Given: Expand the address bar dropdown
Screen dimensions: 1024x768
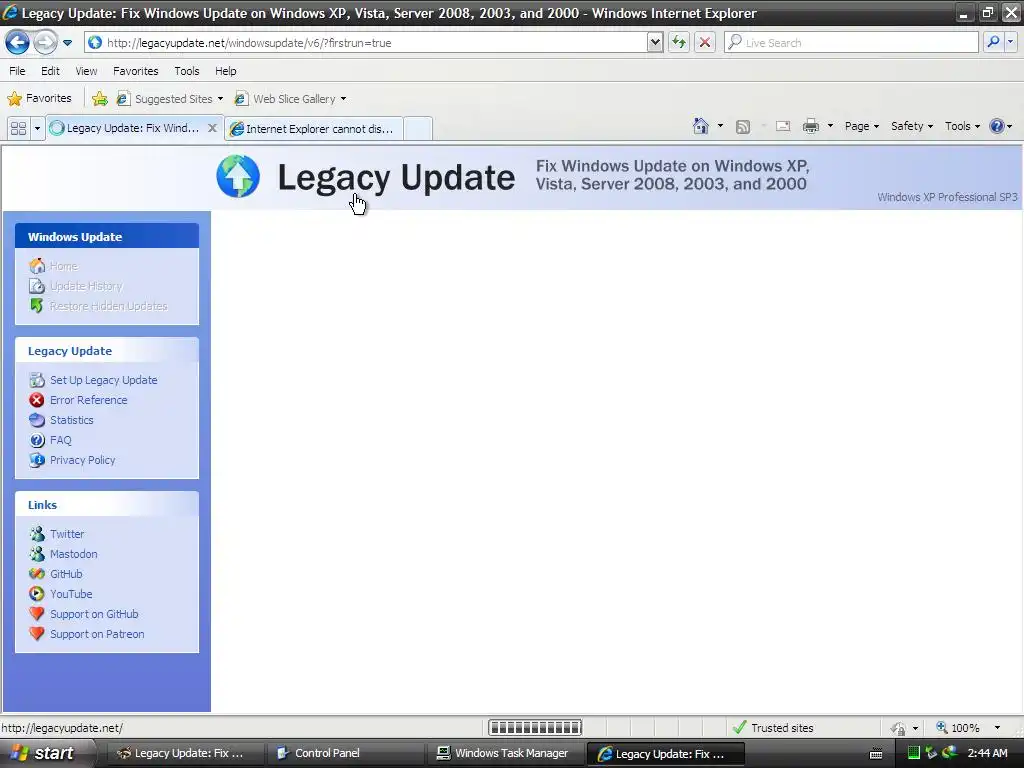Looking at the screenshot, I should click(x=655, y=42).
